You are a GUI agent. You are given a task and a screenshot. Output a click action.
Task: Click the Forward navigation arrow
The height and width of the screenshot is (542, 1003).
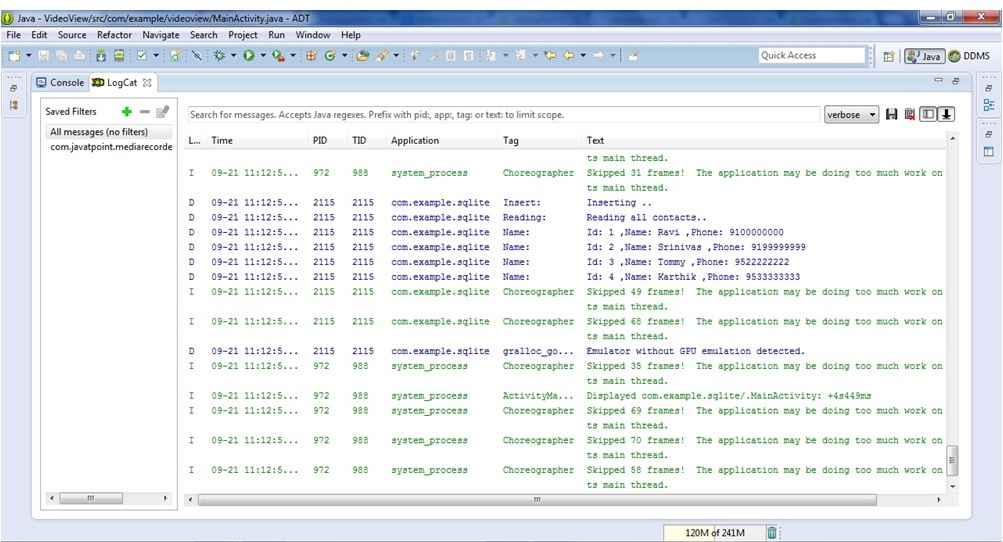coord(599,56)
